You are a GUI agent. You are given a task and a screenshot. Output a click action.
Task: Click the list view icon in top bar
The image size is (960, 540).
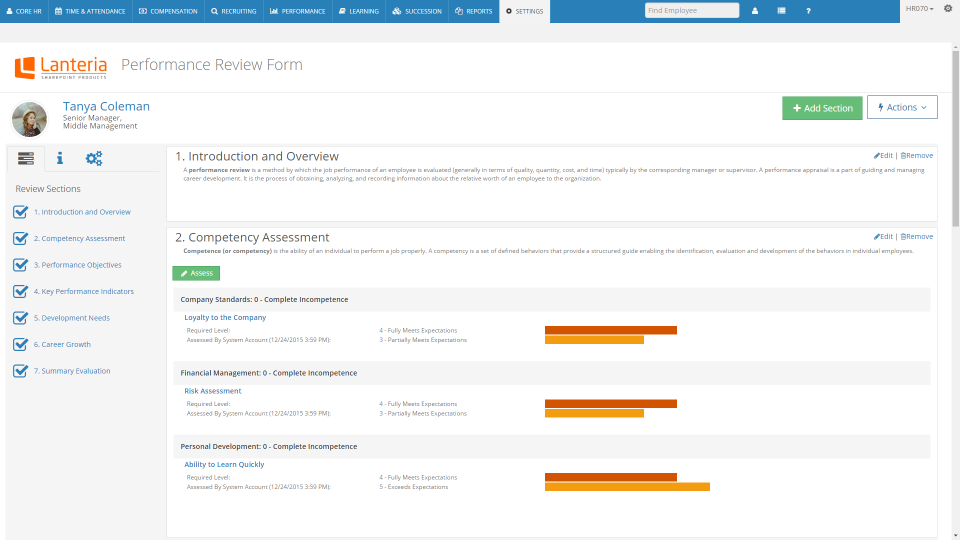[781, 10]
